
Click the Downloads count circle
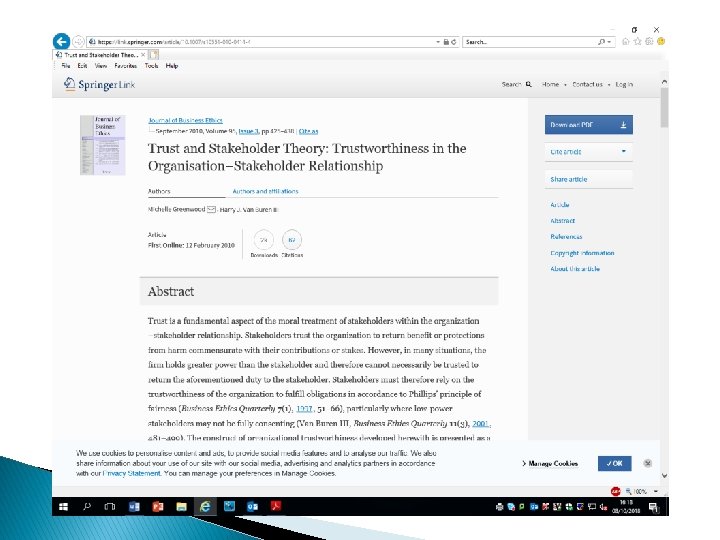[264, 240]
